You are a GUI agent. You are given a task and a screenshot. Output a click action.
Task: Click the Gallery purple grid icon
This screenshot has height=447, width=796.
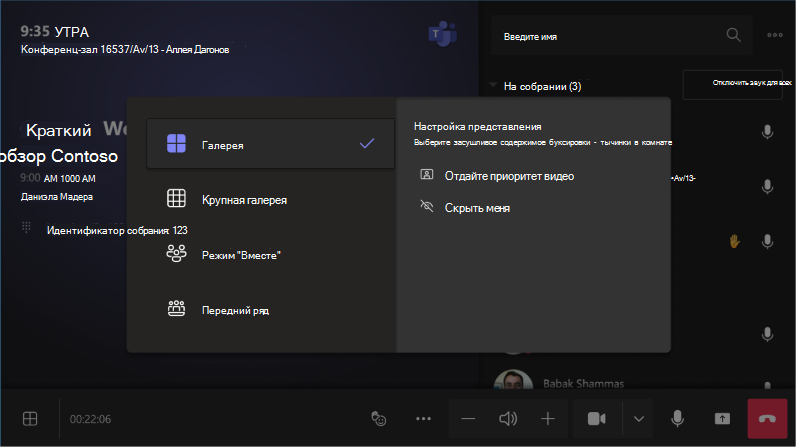click(176, 144)
